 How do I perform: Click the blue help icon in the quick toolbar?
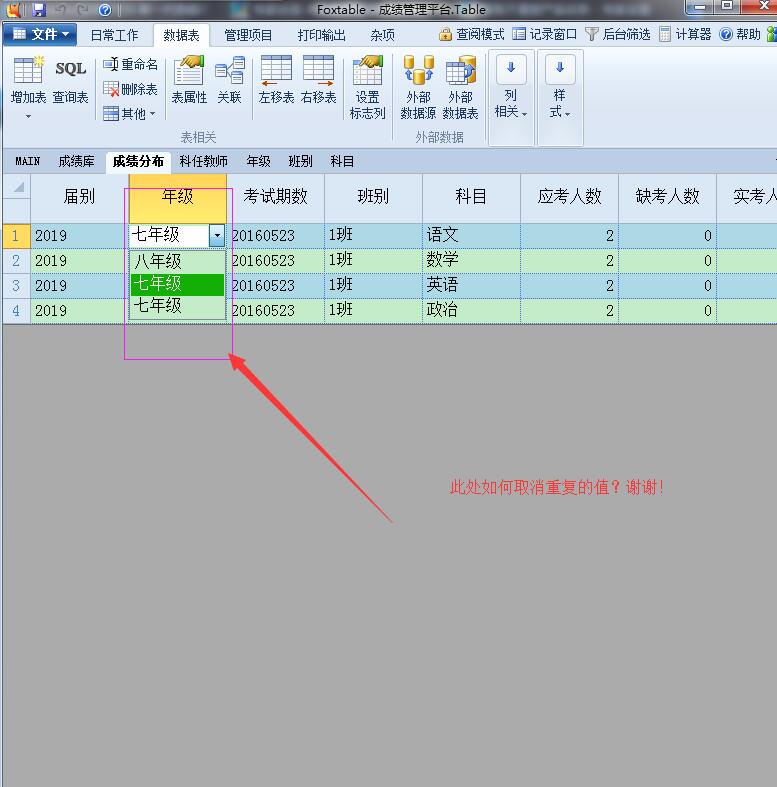105,10
